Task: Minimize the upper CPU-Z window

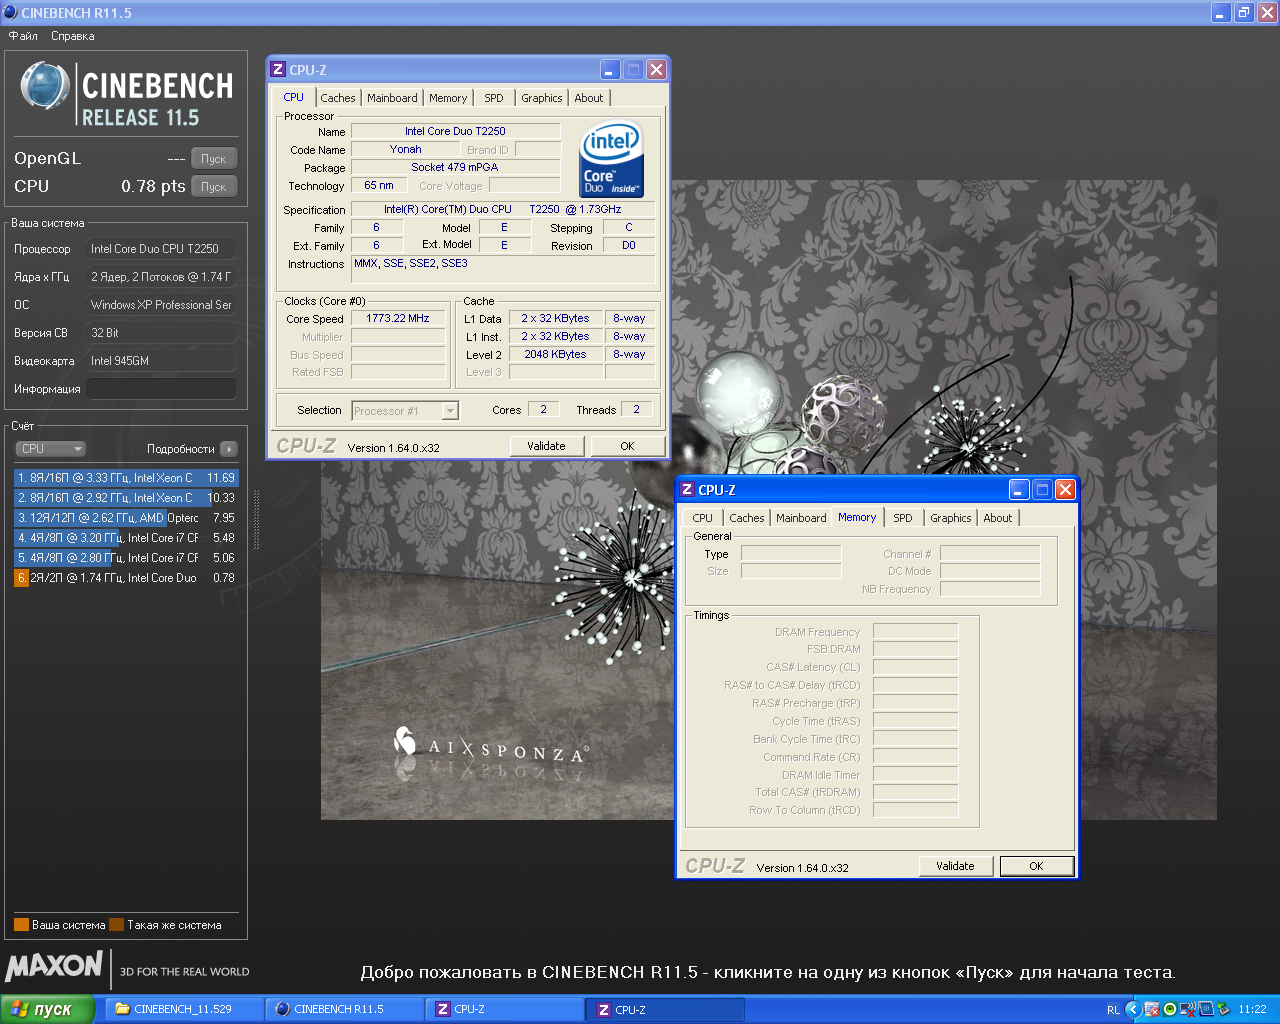Action: click(x=610, y=70)
